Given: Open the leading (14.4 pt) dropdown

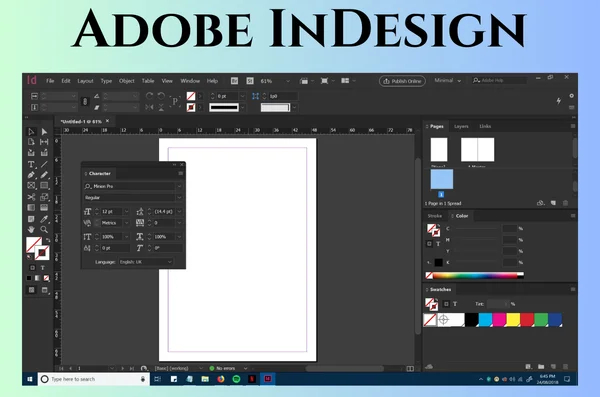Looking at the screenshot, I should pyautogui.click(x=179, y=211).
